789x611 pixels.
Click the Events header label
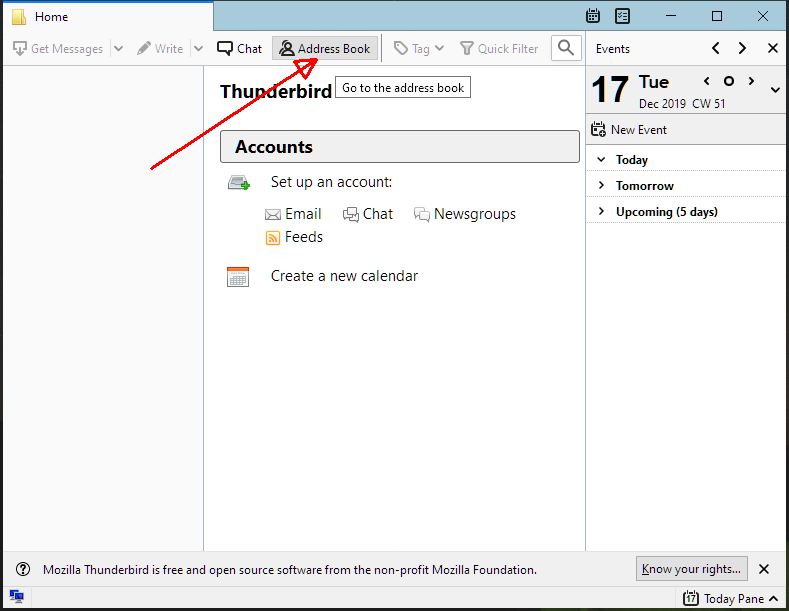612,49
